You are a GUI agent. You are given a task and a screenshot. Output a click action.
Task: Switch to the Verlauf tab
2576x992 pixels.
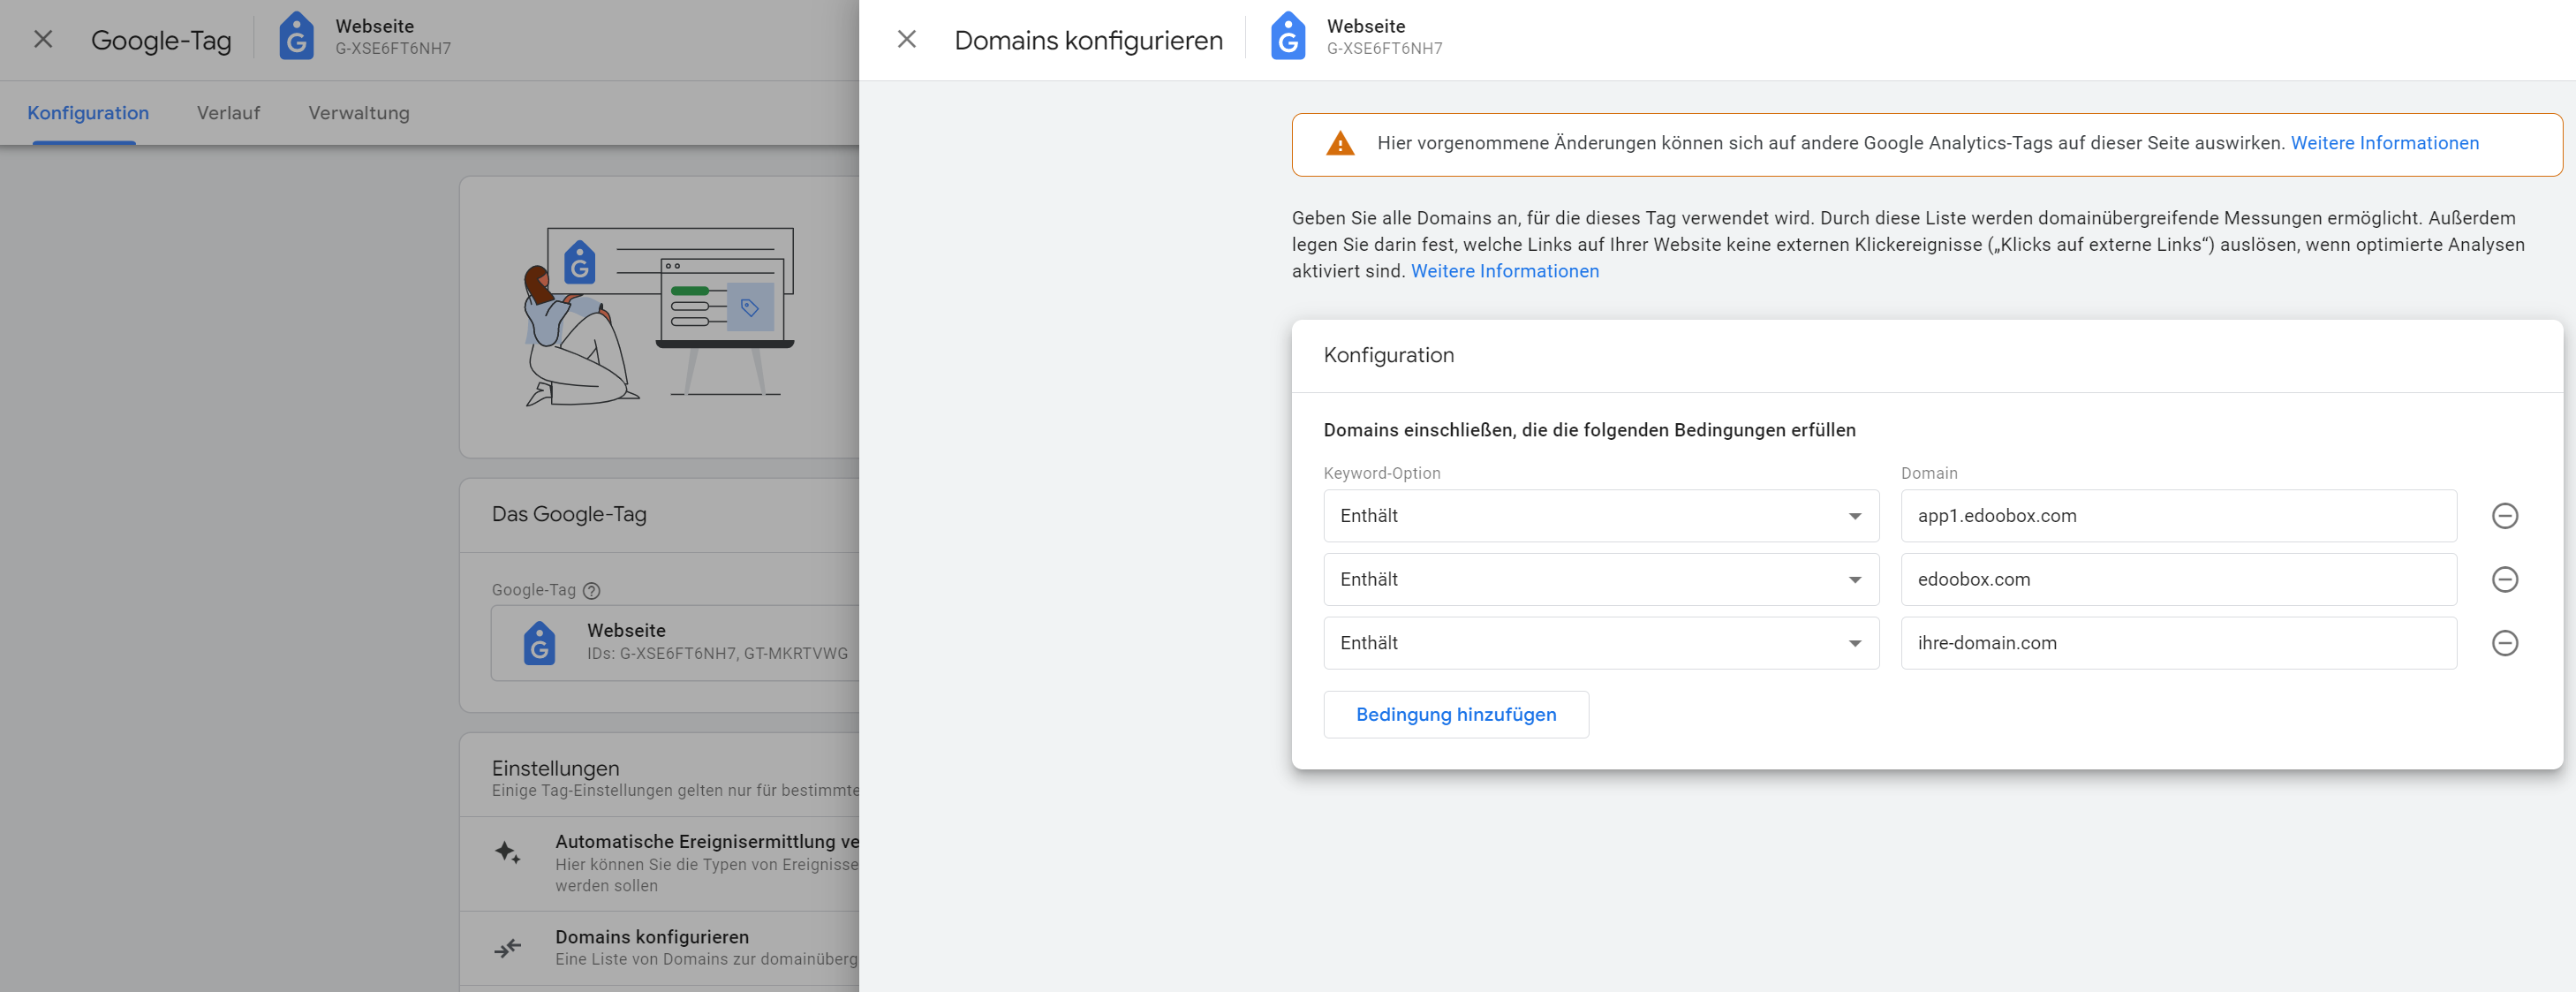tap(228, 113)
